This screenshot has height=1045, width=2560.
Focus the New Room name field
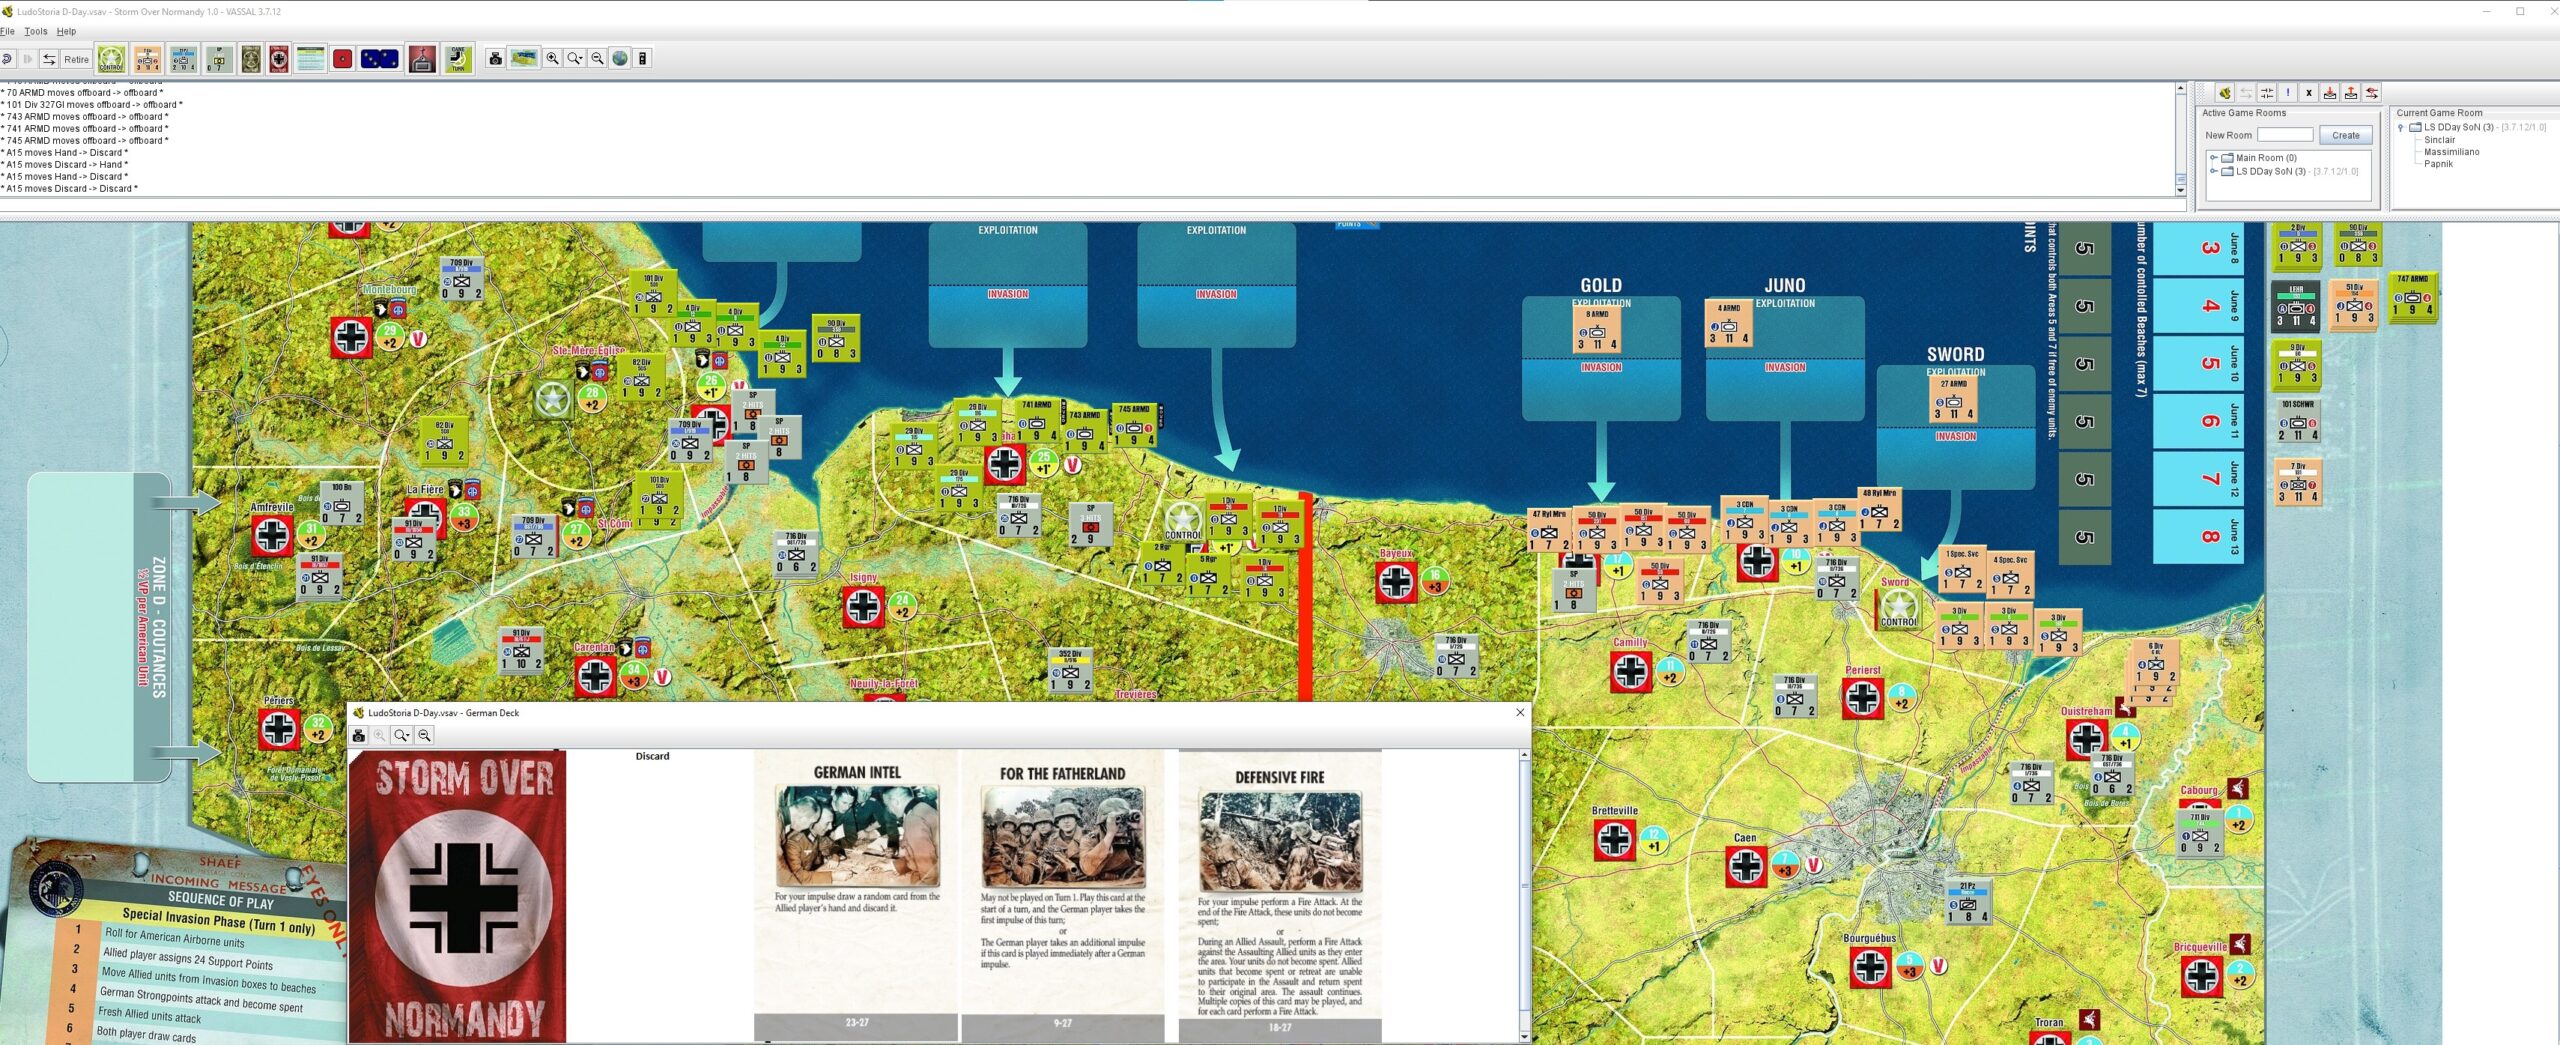pyautogui.click(x=2285, y=135)
